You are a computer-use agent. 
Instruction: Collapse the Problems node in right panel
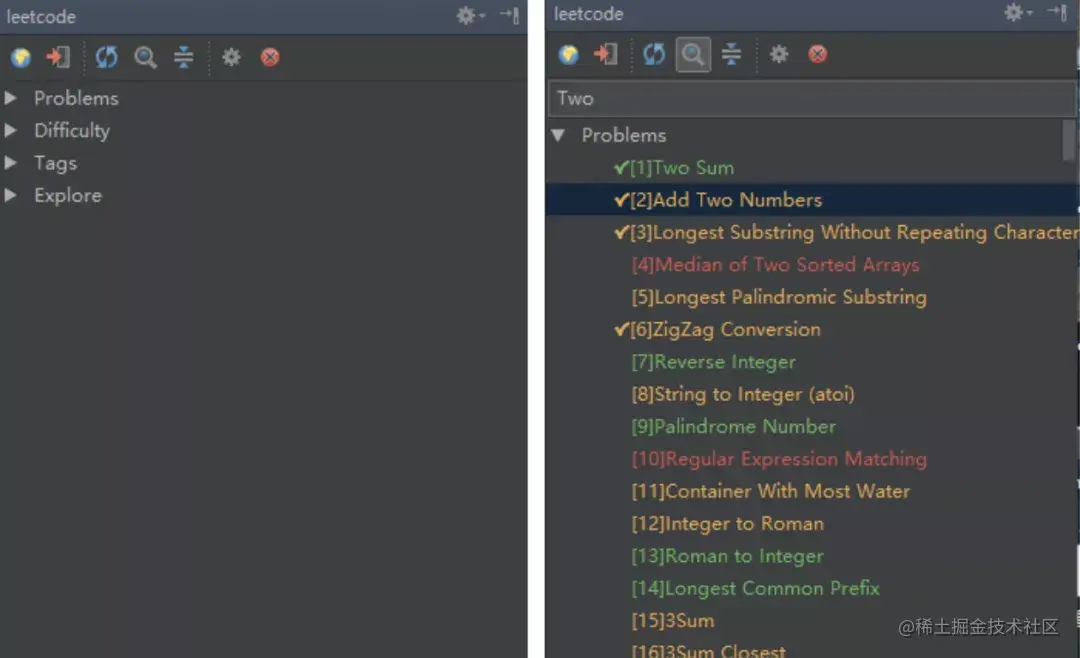pyautogui.click(x=559, y=135)
